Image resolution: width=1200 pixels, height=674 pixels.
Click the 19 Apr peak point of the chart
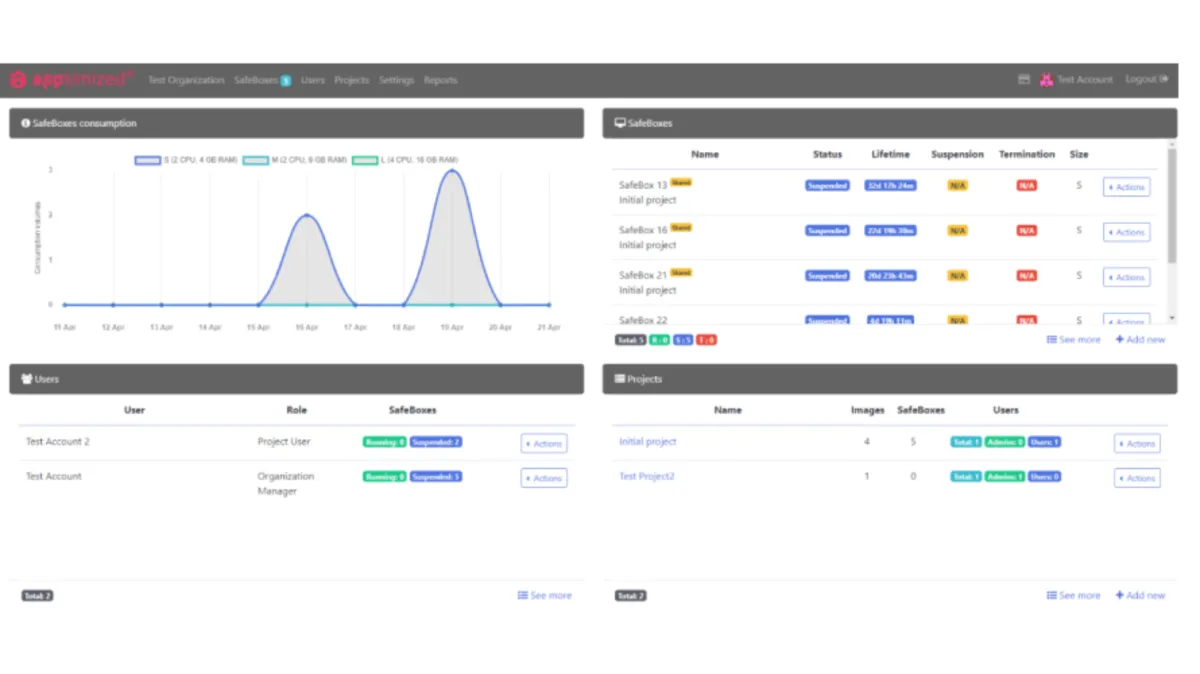(x=452, y=170)
